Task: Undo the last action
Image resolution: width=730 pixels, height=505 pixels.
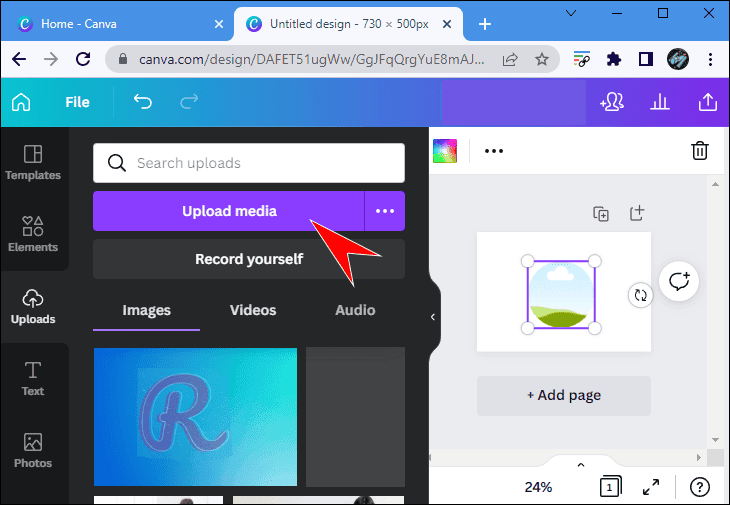Action: click(143, 102)
